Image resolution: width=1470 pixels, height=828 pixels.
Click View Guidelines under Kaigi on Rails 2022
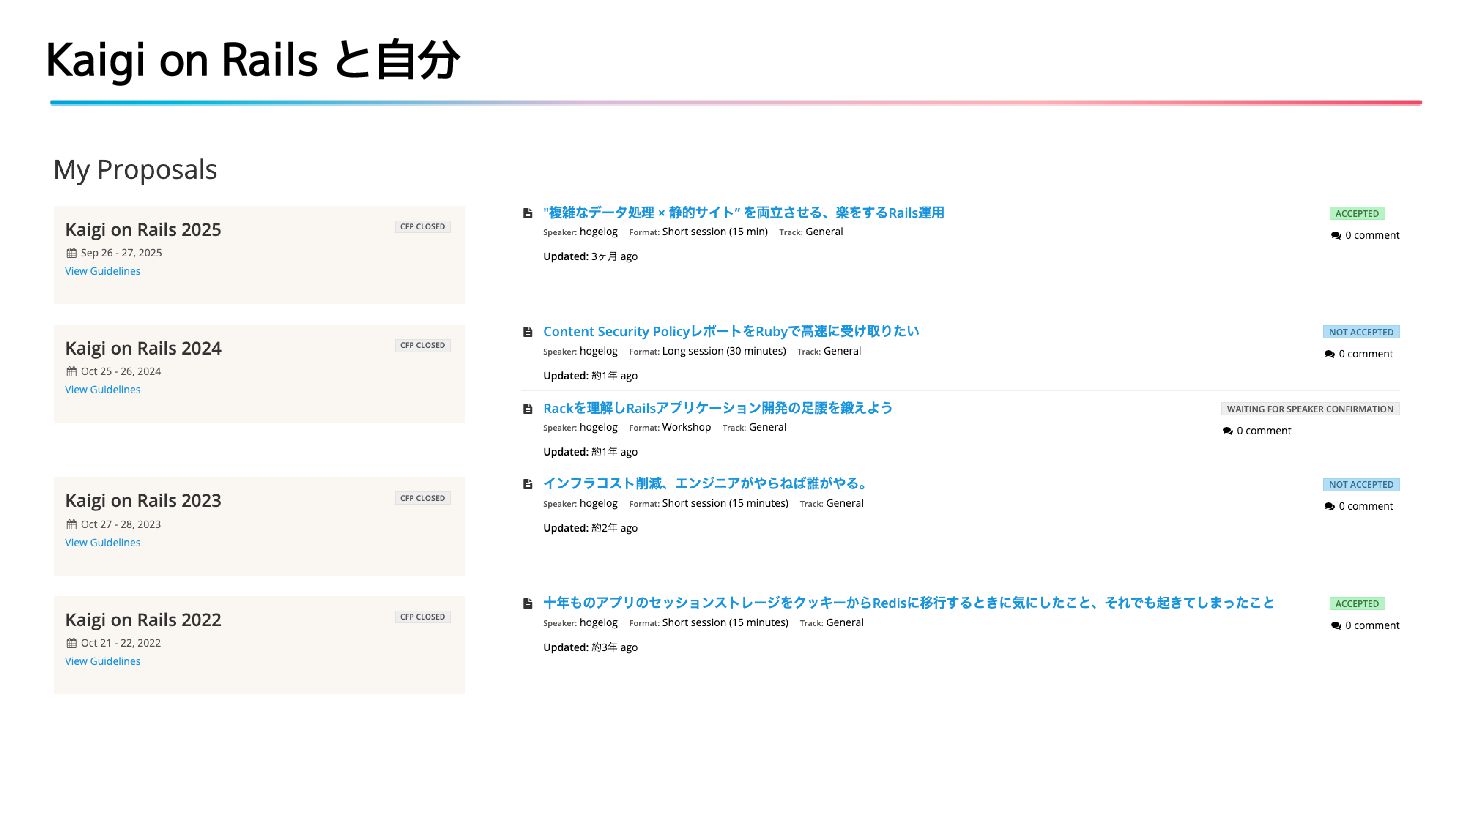pos(103,662)
